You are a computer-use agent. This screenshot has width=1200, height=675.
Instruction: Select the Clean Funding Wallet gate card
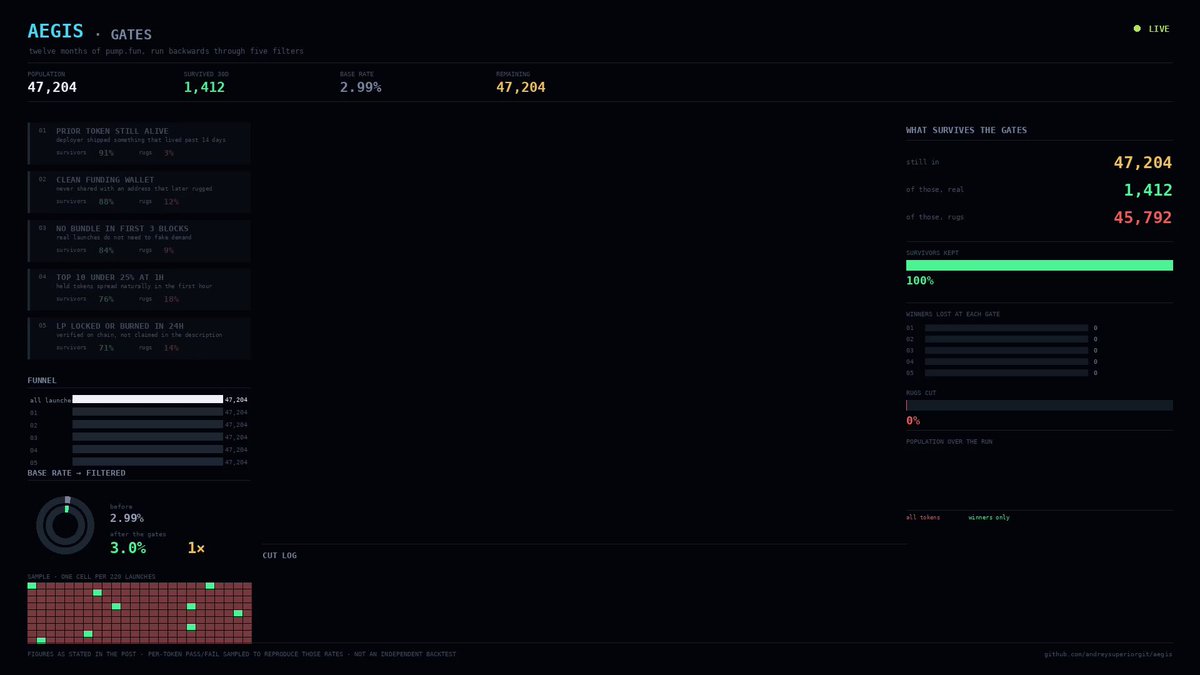(139, 192)
